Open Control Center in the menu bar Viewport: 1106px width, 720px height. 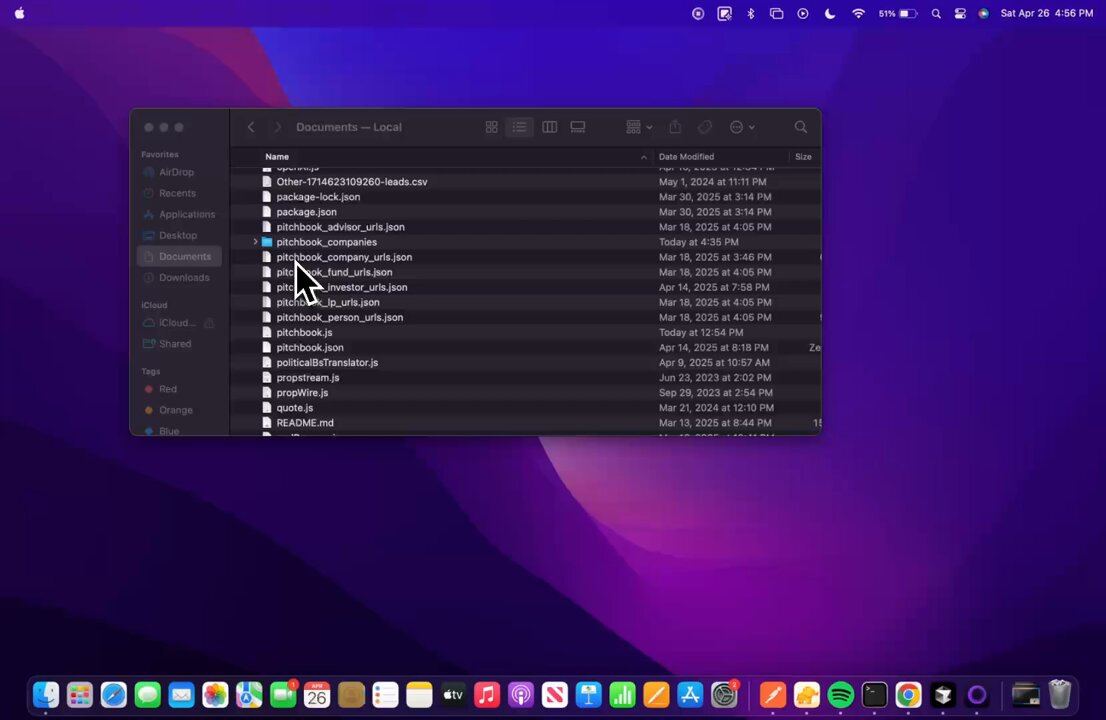click(960, 14)
